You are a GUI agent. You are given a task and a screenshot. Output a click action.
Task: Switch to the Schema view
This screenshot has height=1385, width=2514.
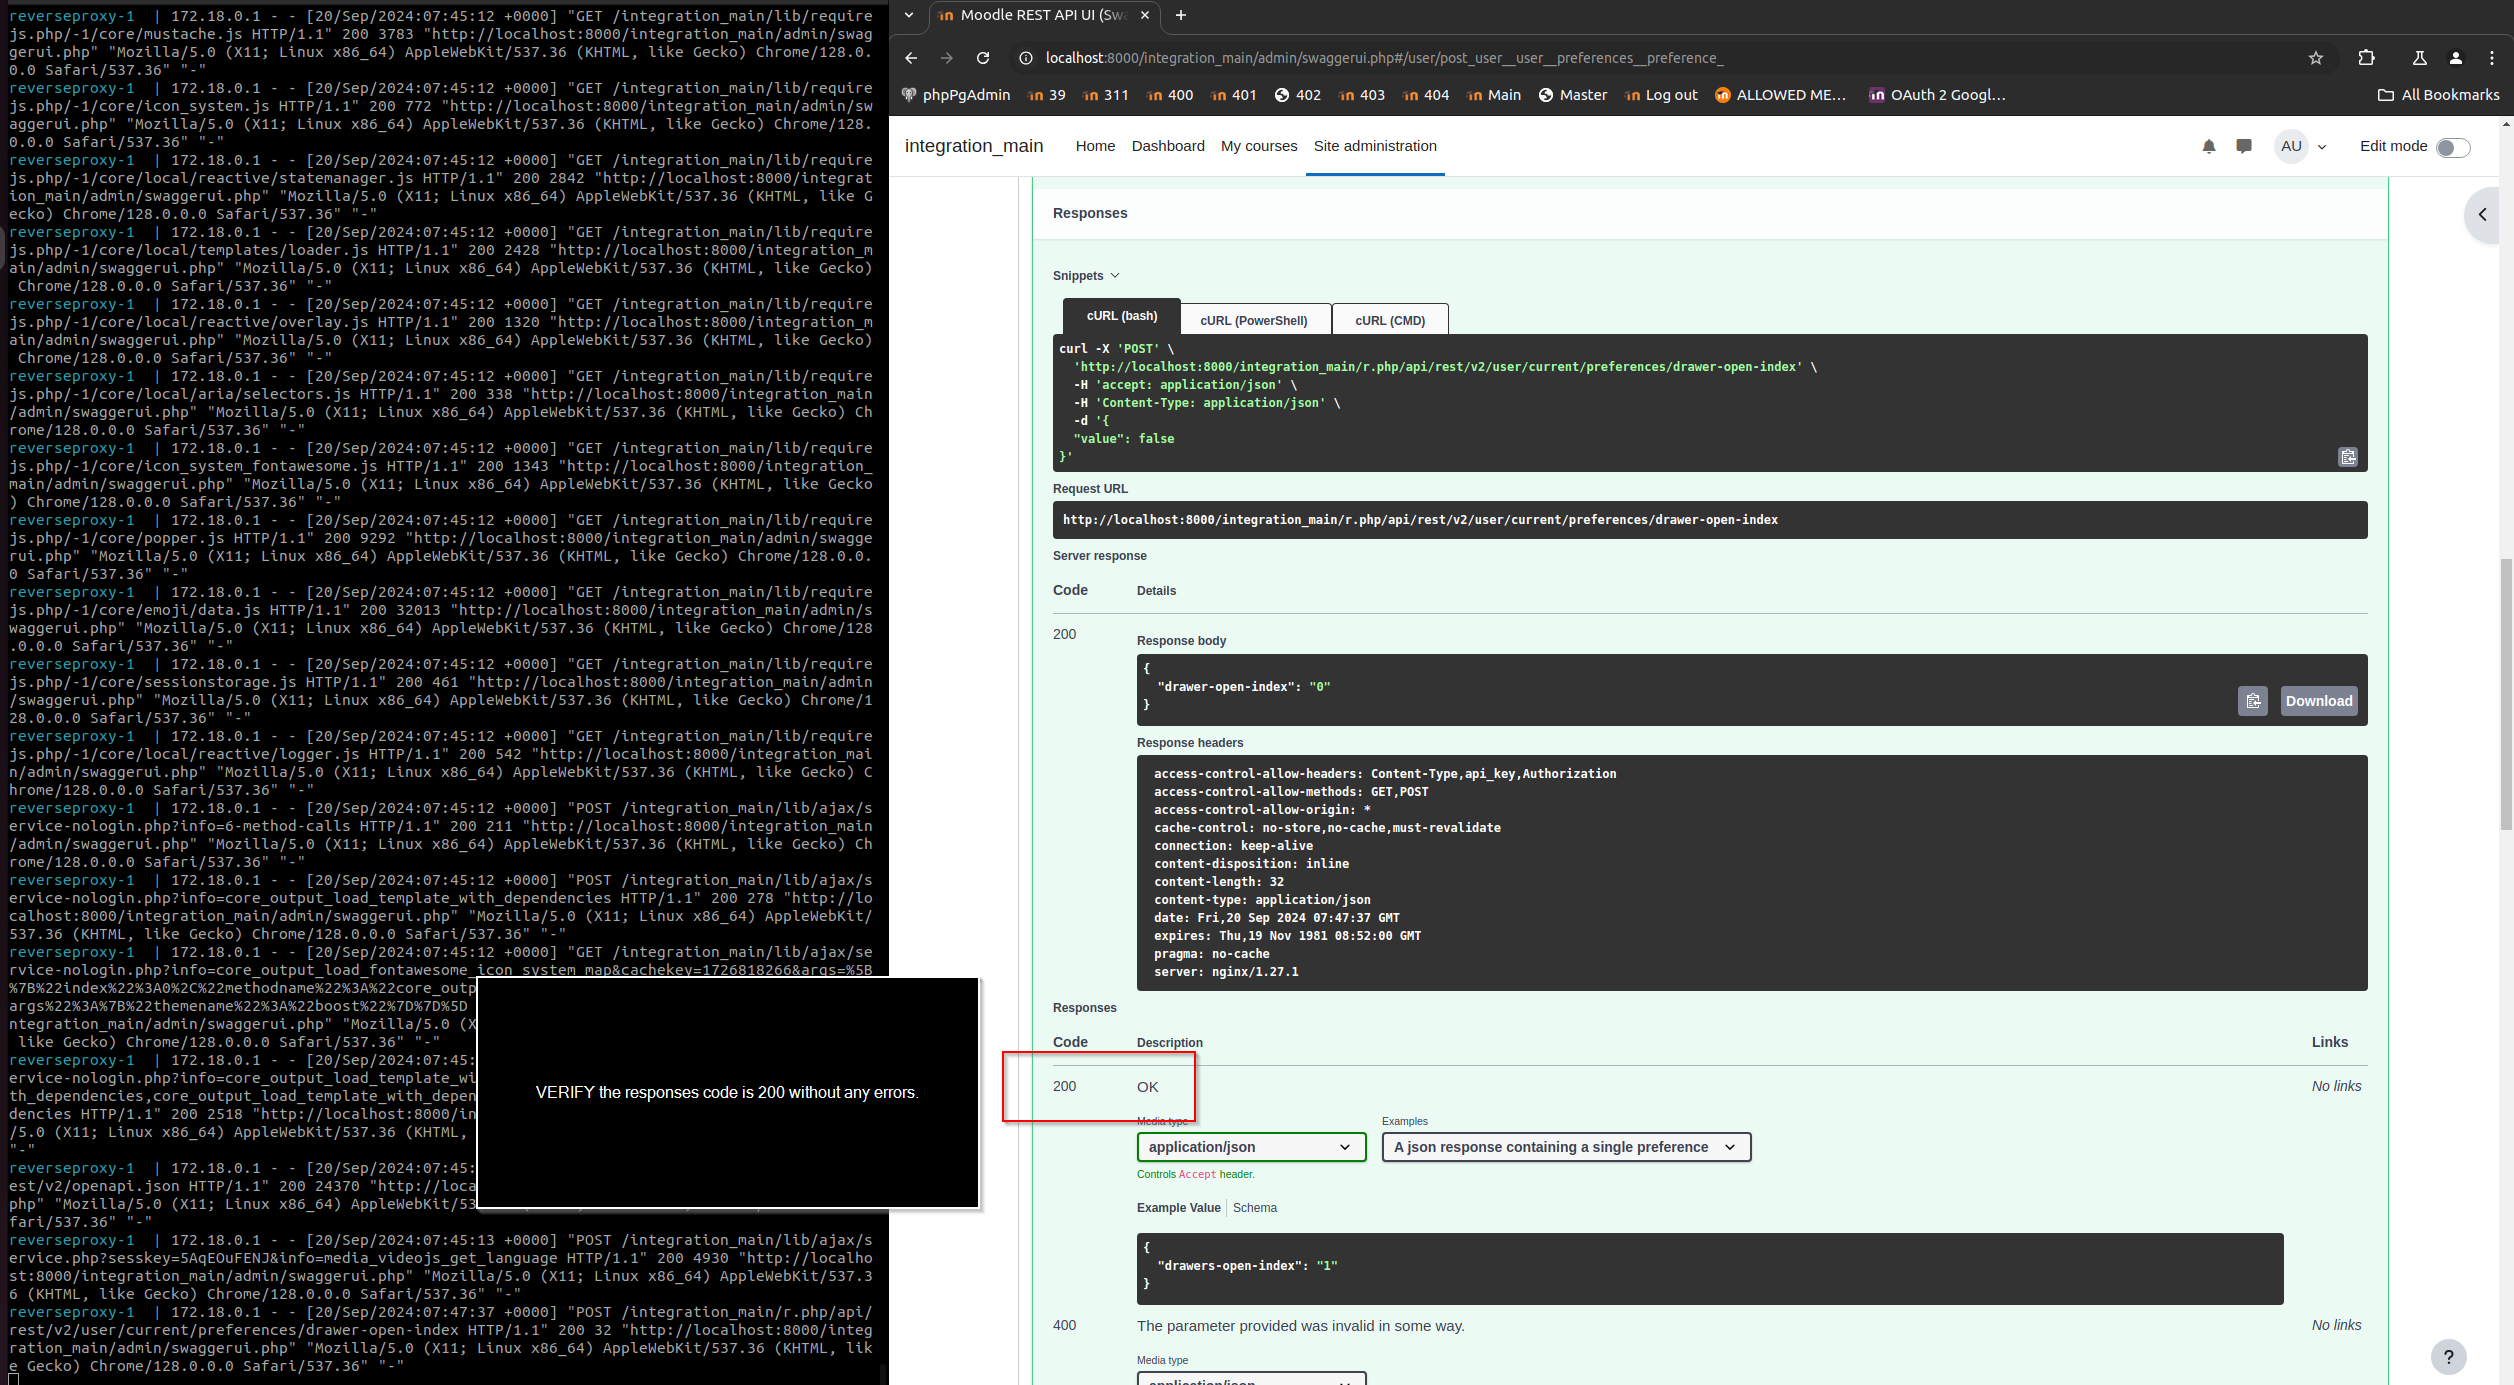(1254, 1208)
